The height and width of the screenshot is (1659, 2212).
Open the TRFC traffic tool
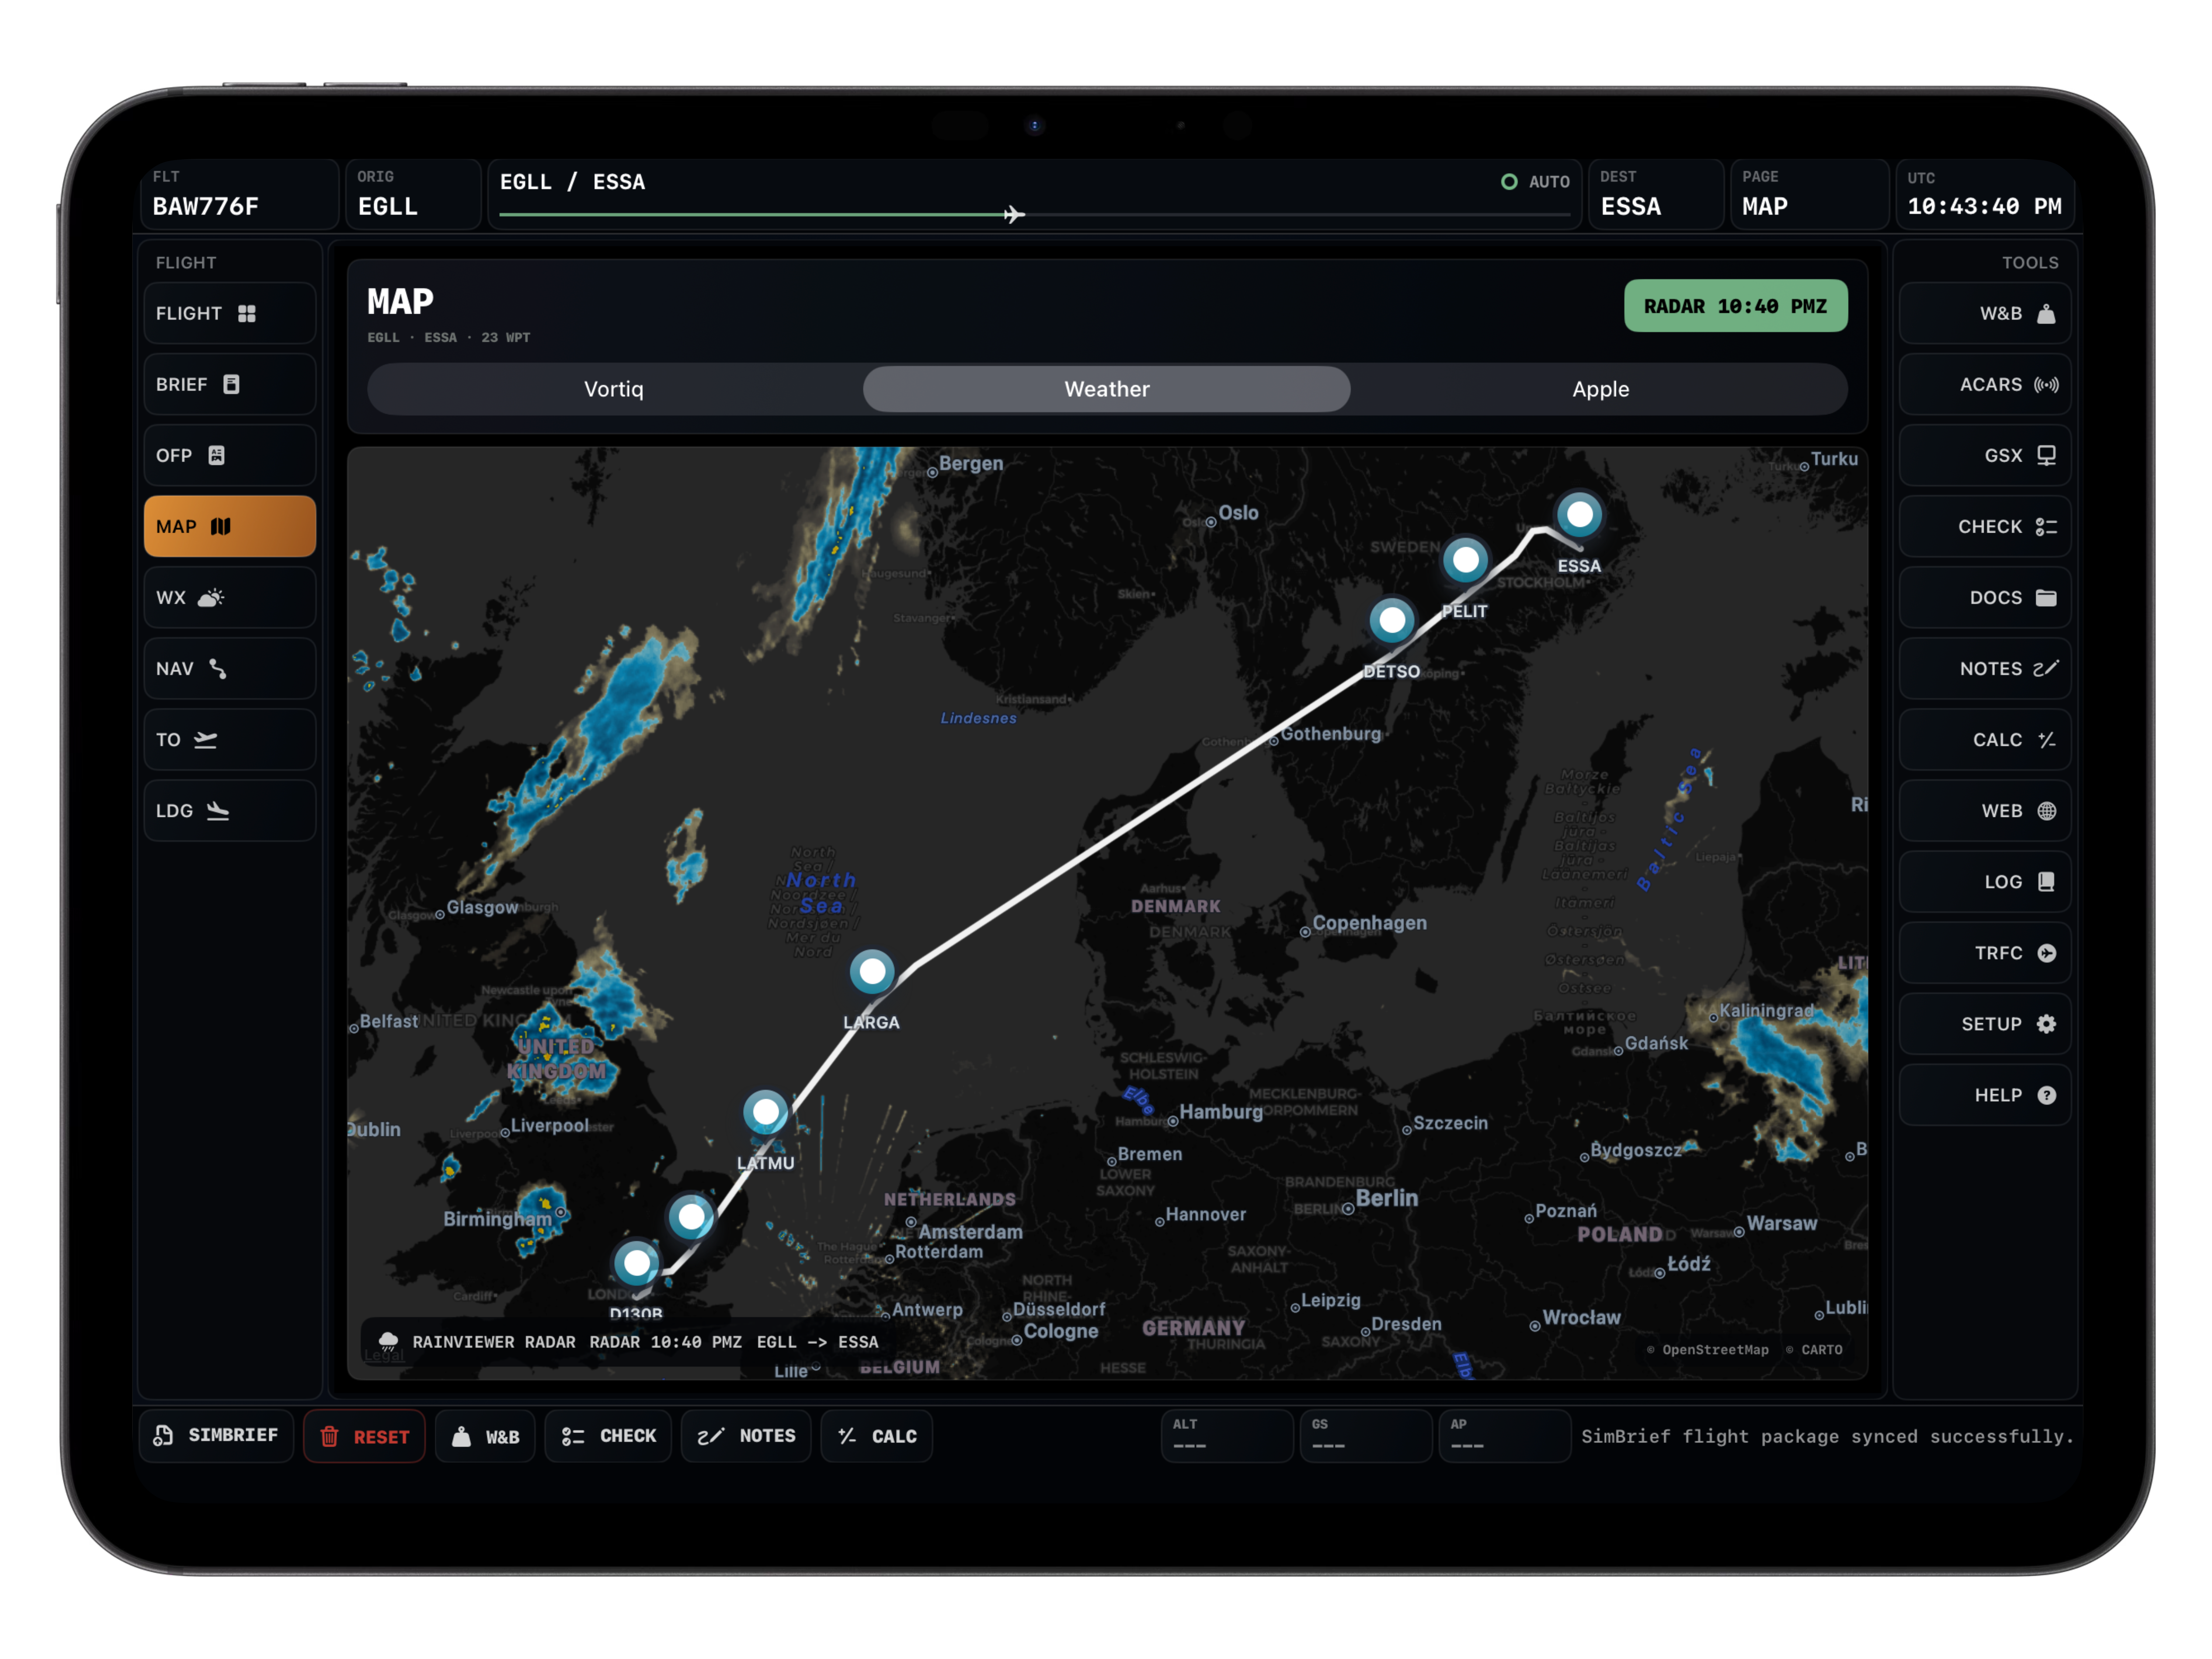tap(1985, 953)
